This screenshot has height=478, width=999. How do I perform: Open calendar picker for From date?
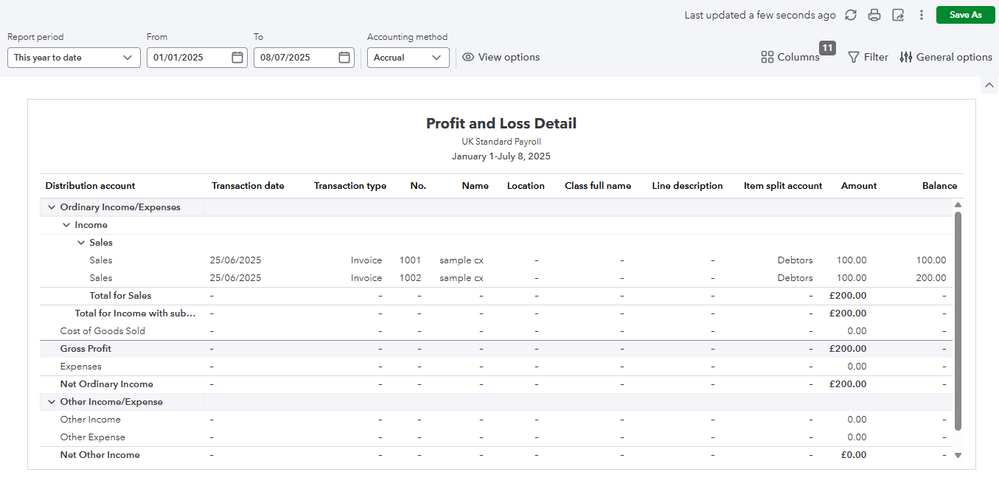(237, 57)
